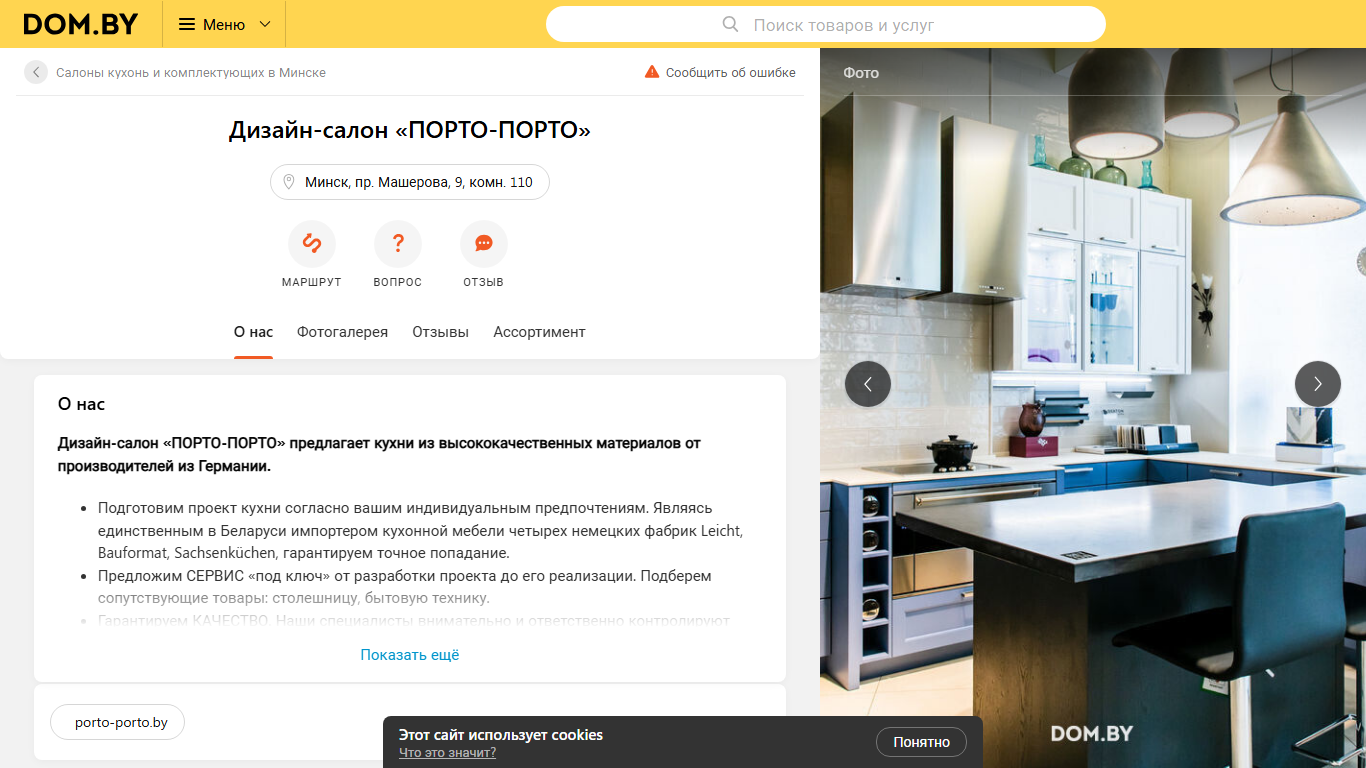Image resolution: width=1366 pixels, height=768 pixels.
Task: Click the map pin icon in address
Action: click(x=289, y=182)
